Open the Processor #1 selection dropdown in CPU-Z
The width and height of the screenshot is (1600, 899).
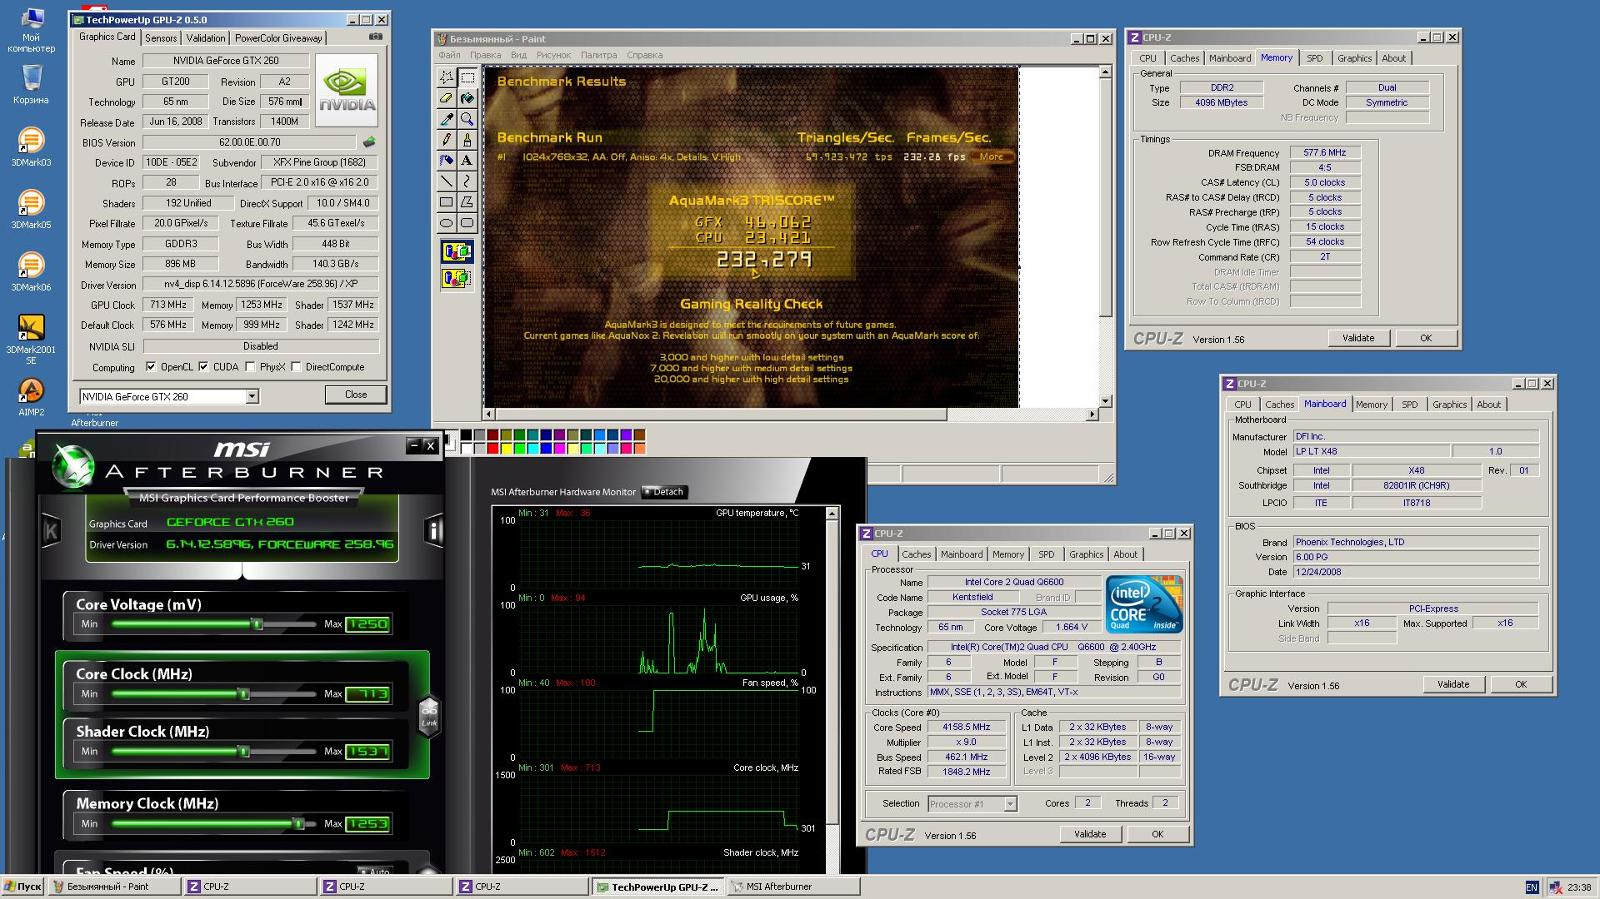(x=1010, y=804)
